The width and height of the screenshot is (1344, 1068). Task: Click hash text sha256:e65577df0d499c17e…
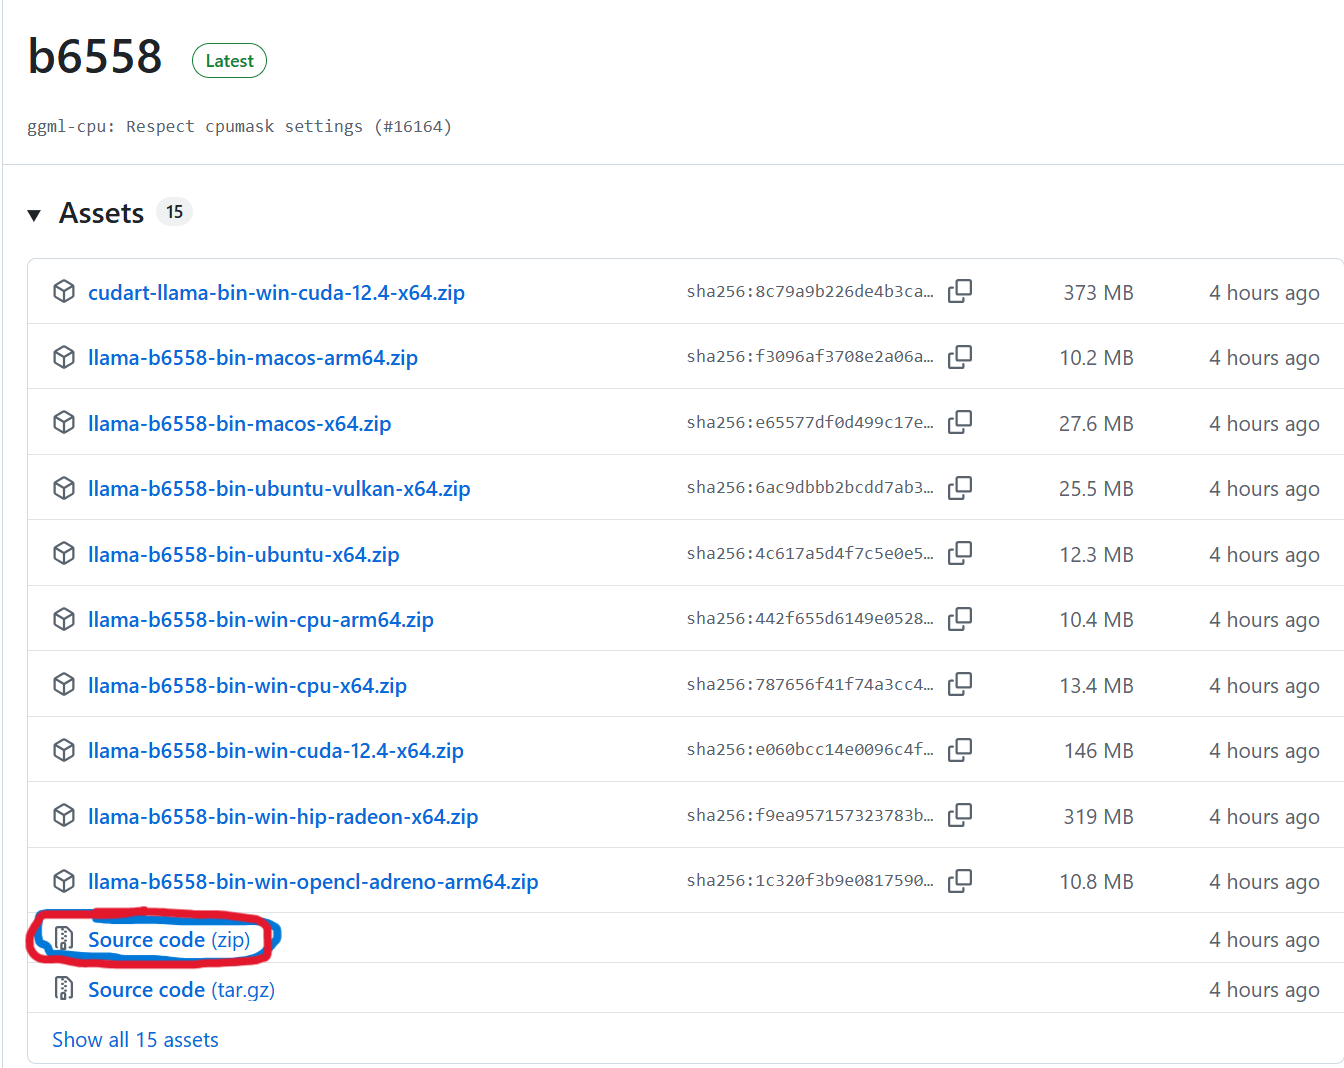810,423
